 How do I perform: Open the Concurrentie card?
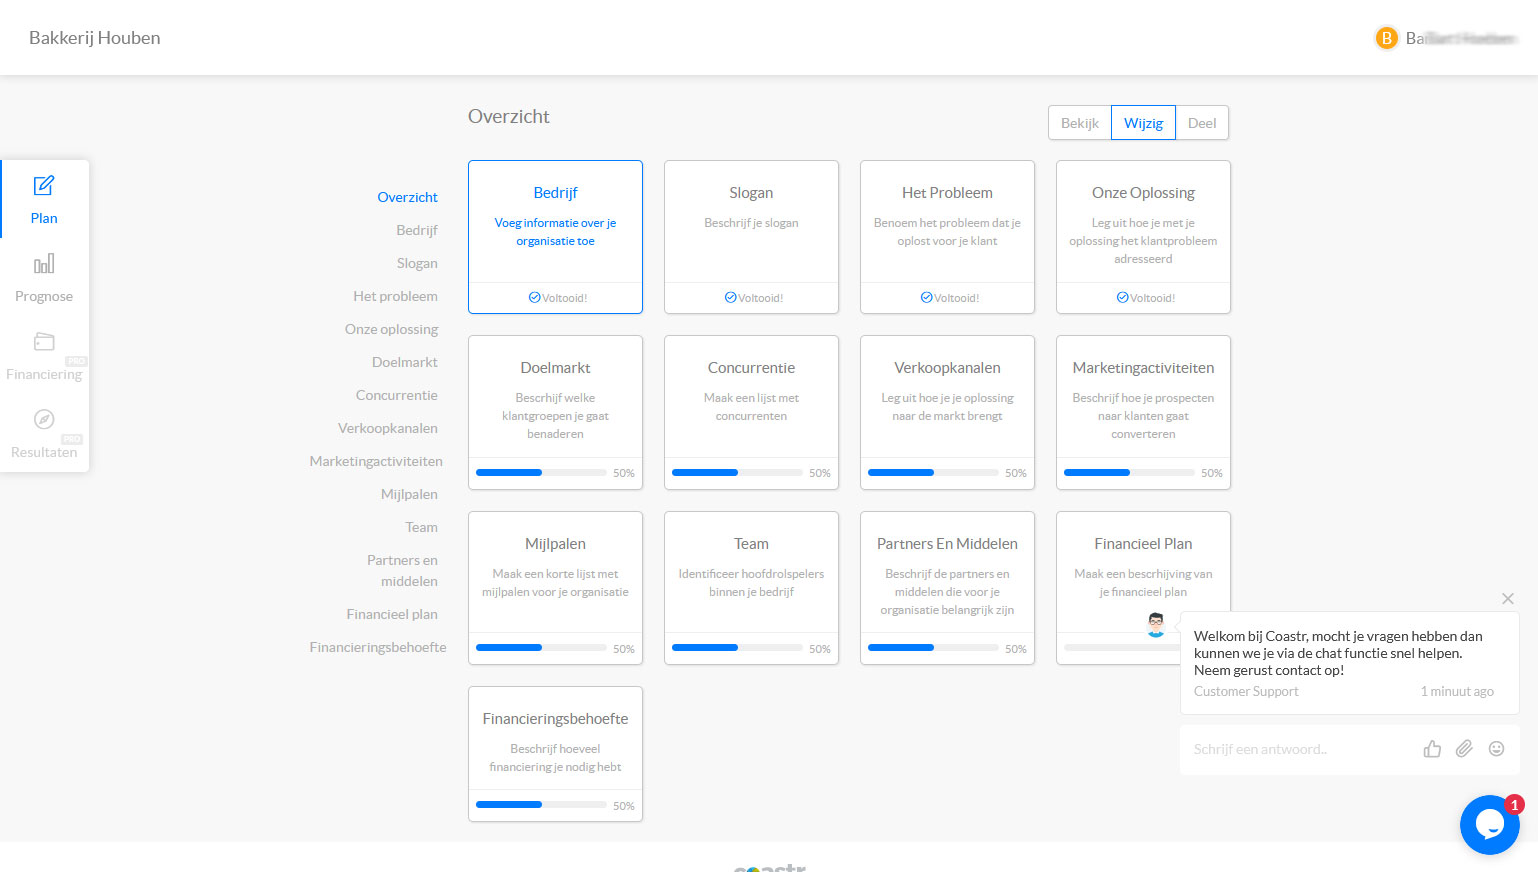(751, 412)
